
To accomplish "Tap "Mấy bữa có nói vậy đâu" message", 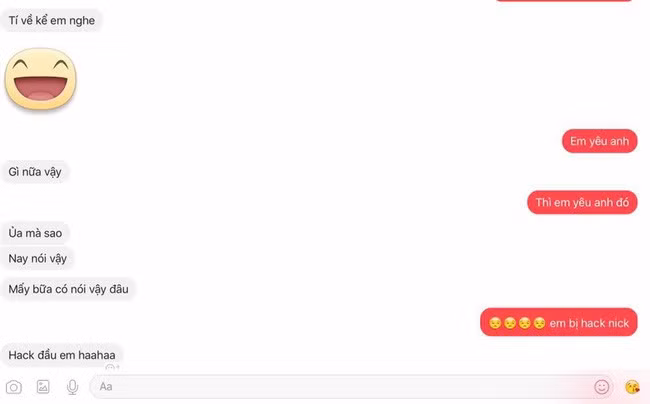I will [68, 289].
